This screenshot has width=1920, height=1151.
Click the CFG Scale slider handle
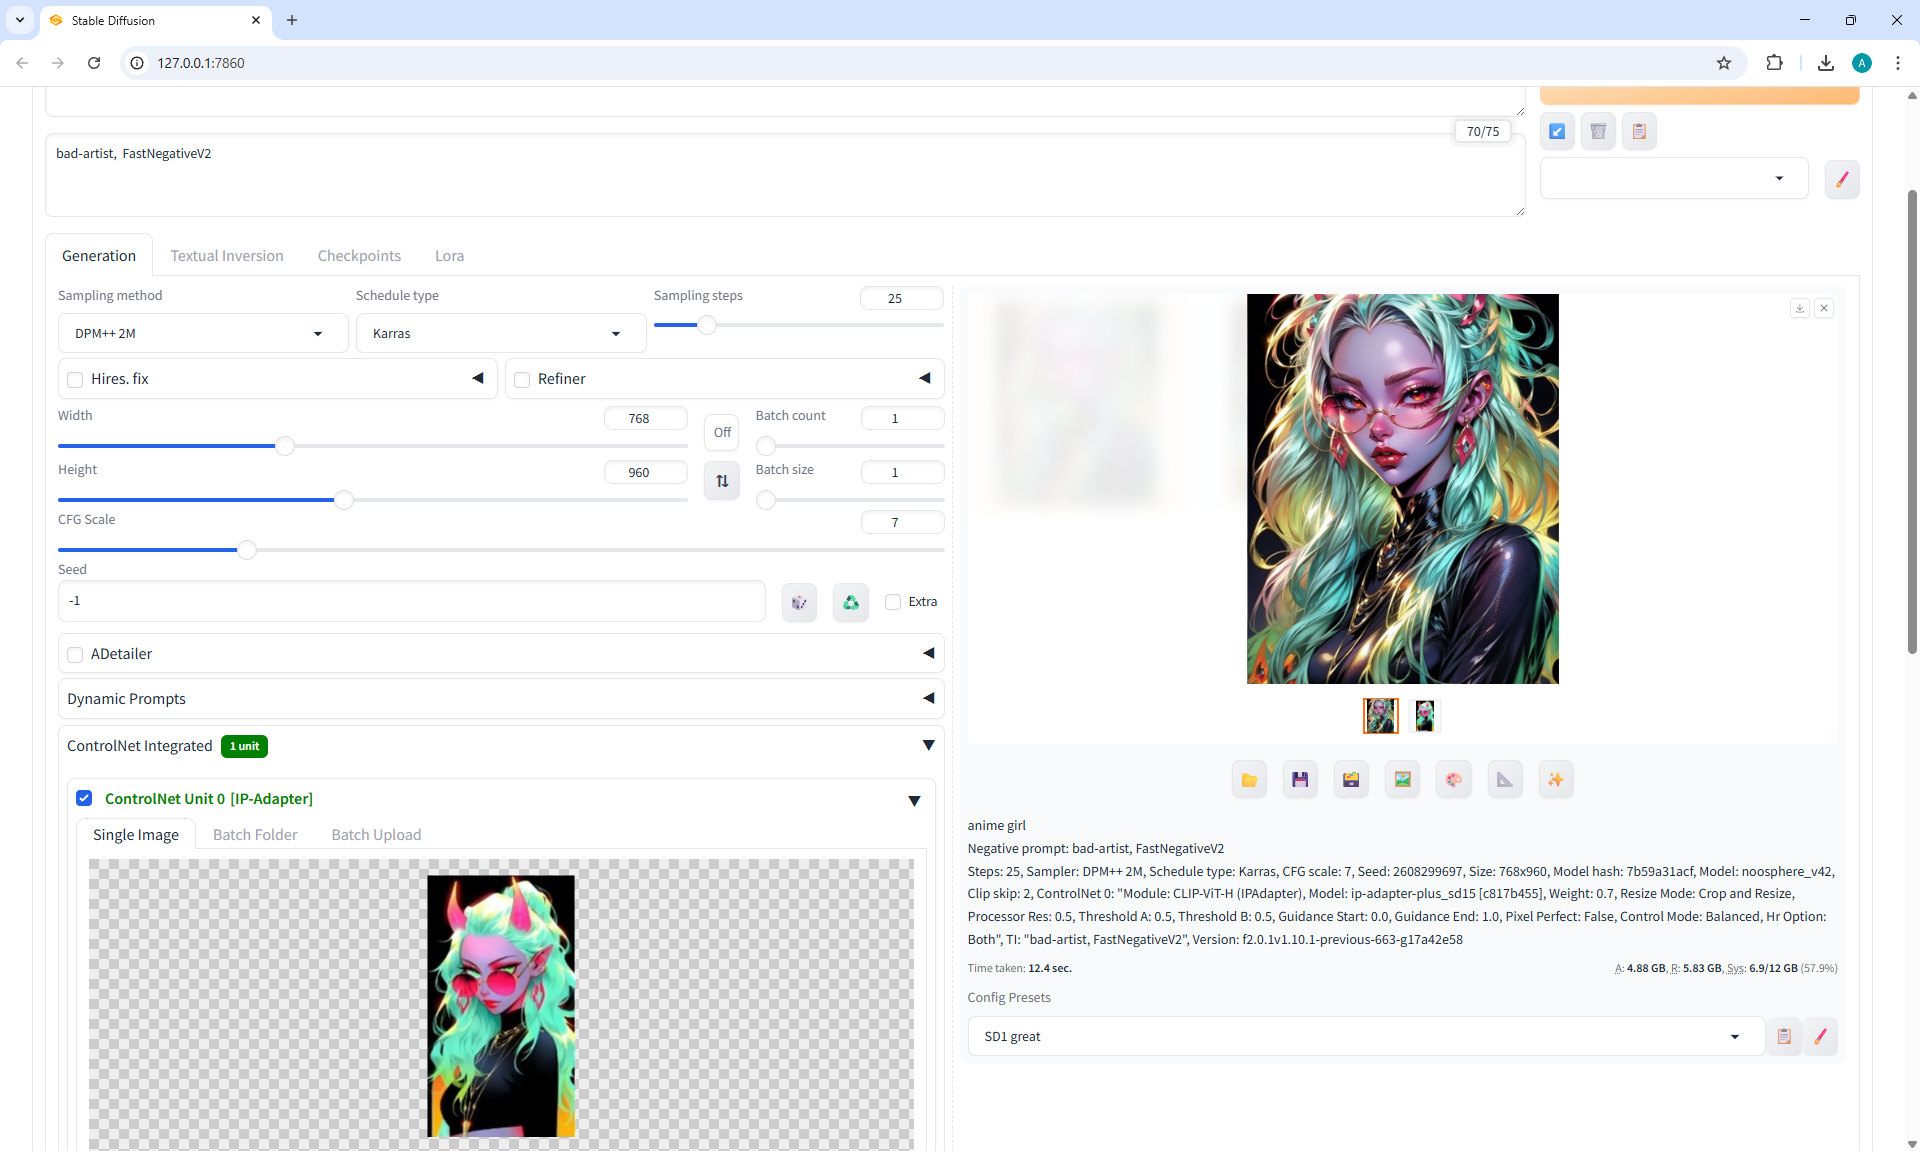coord(246,549)
